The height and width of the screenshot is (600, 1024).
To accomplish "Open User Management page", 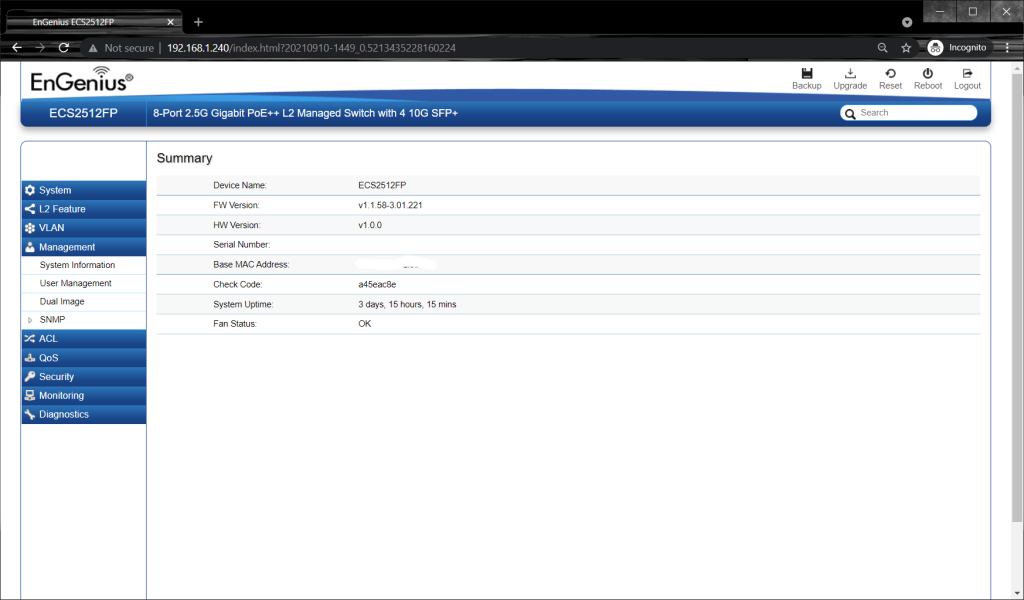I will point(76,283).
